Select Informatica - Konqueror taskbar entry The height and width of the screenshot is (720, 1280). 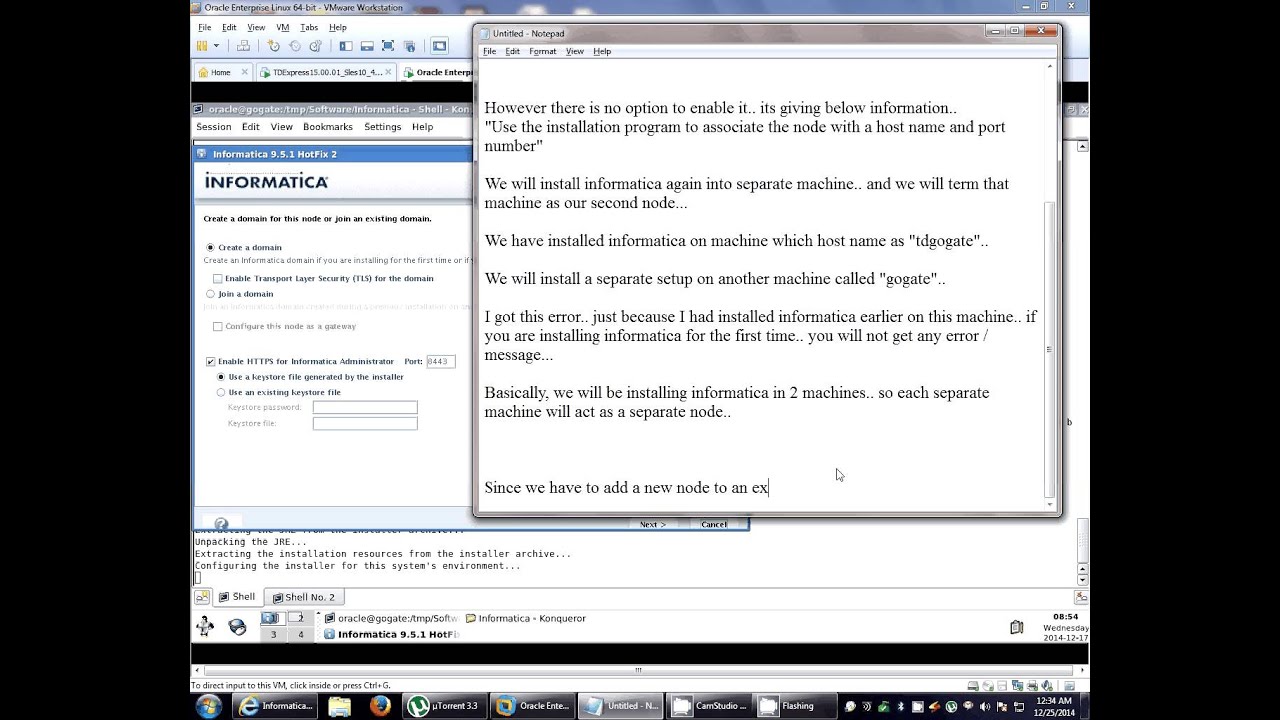coord(526,618)
